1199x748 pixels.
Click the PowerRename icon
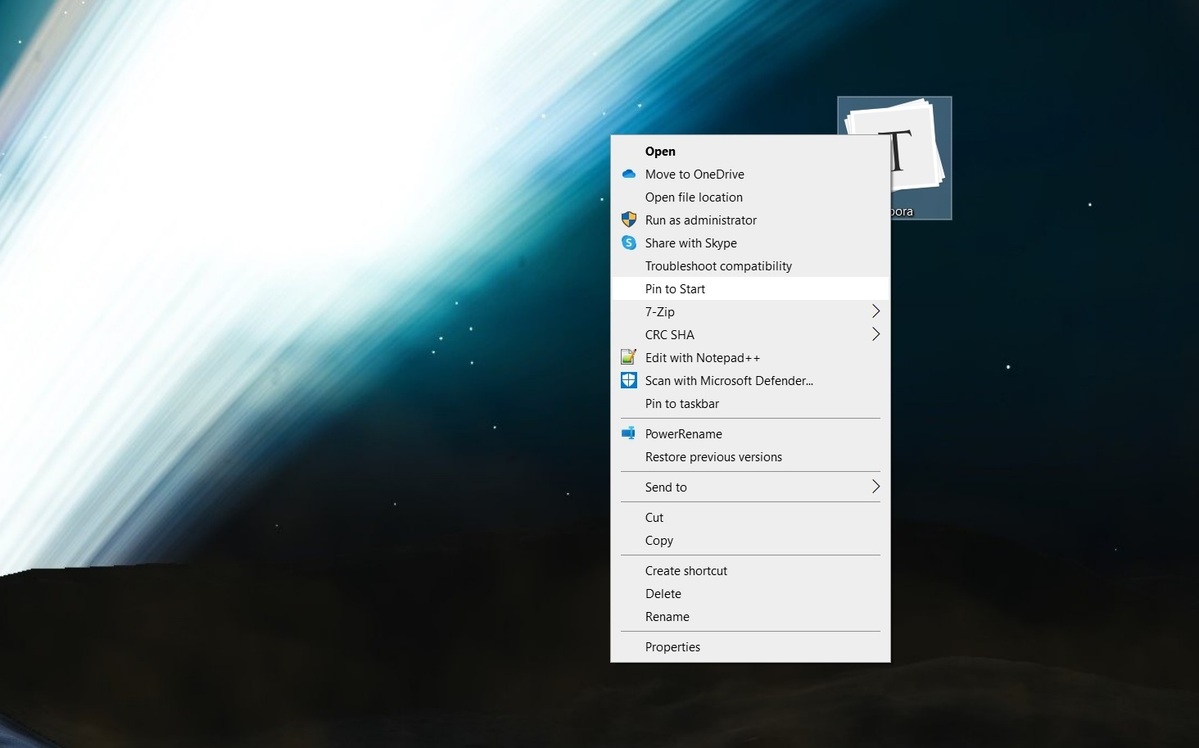(629, 434)
